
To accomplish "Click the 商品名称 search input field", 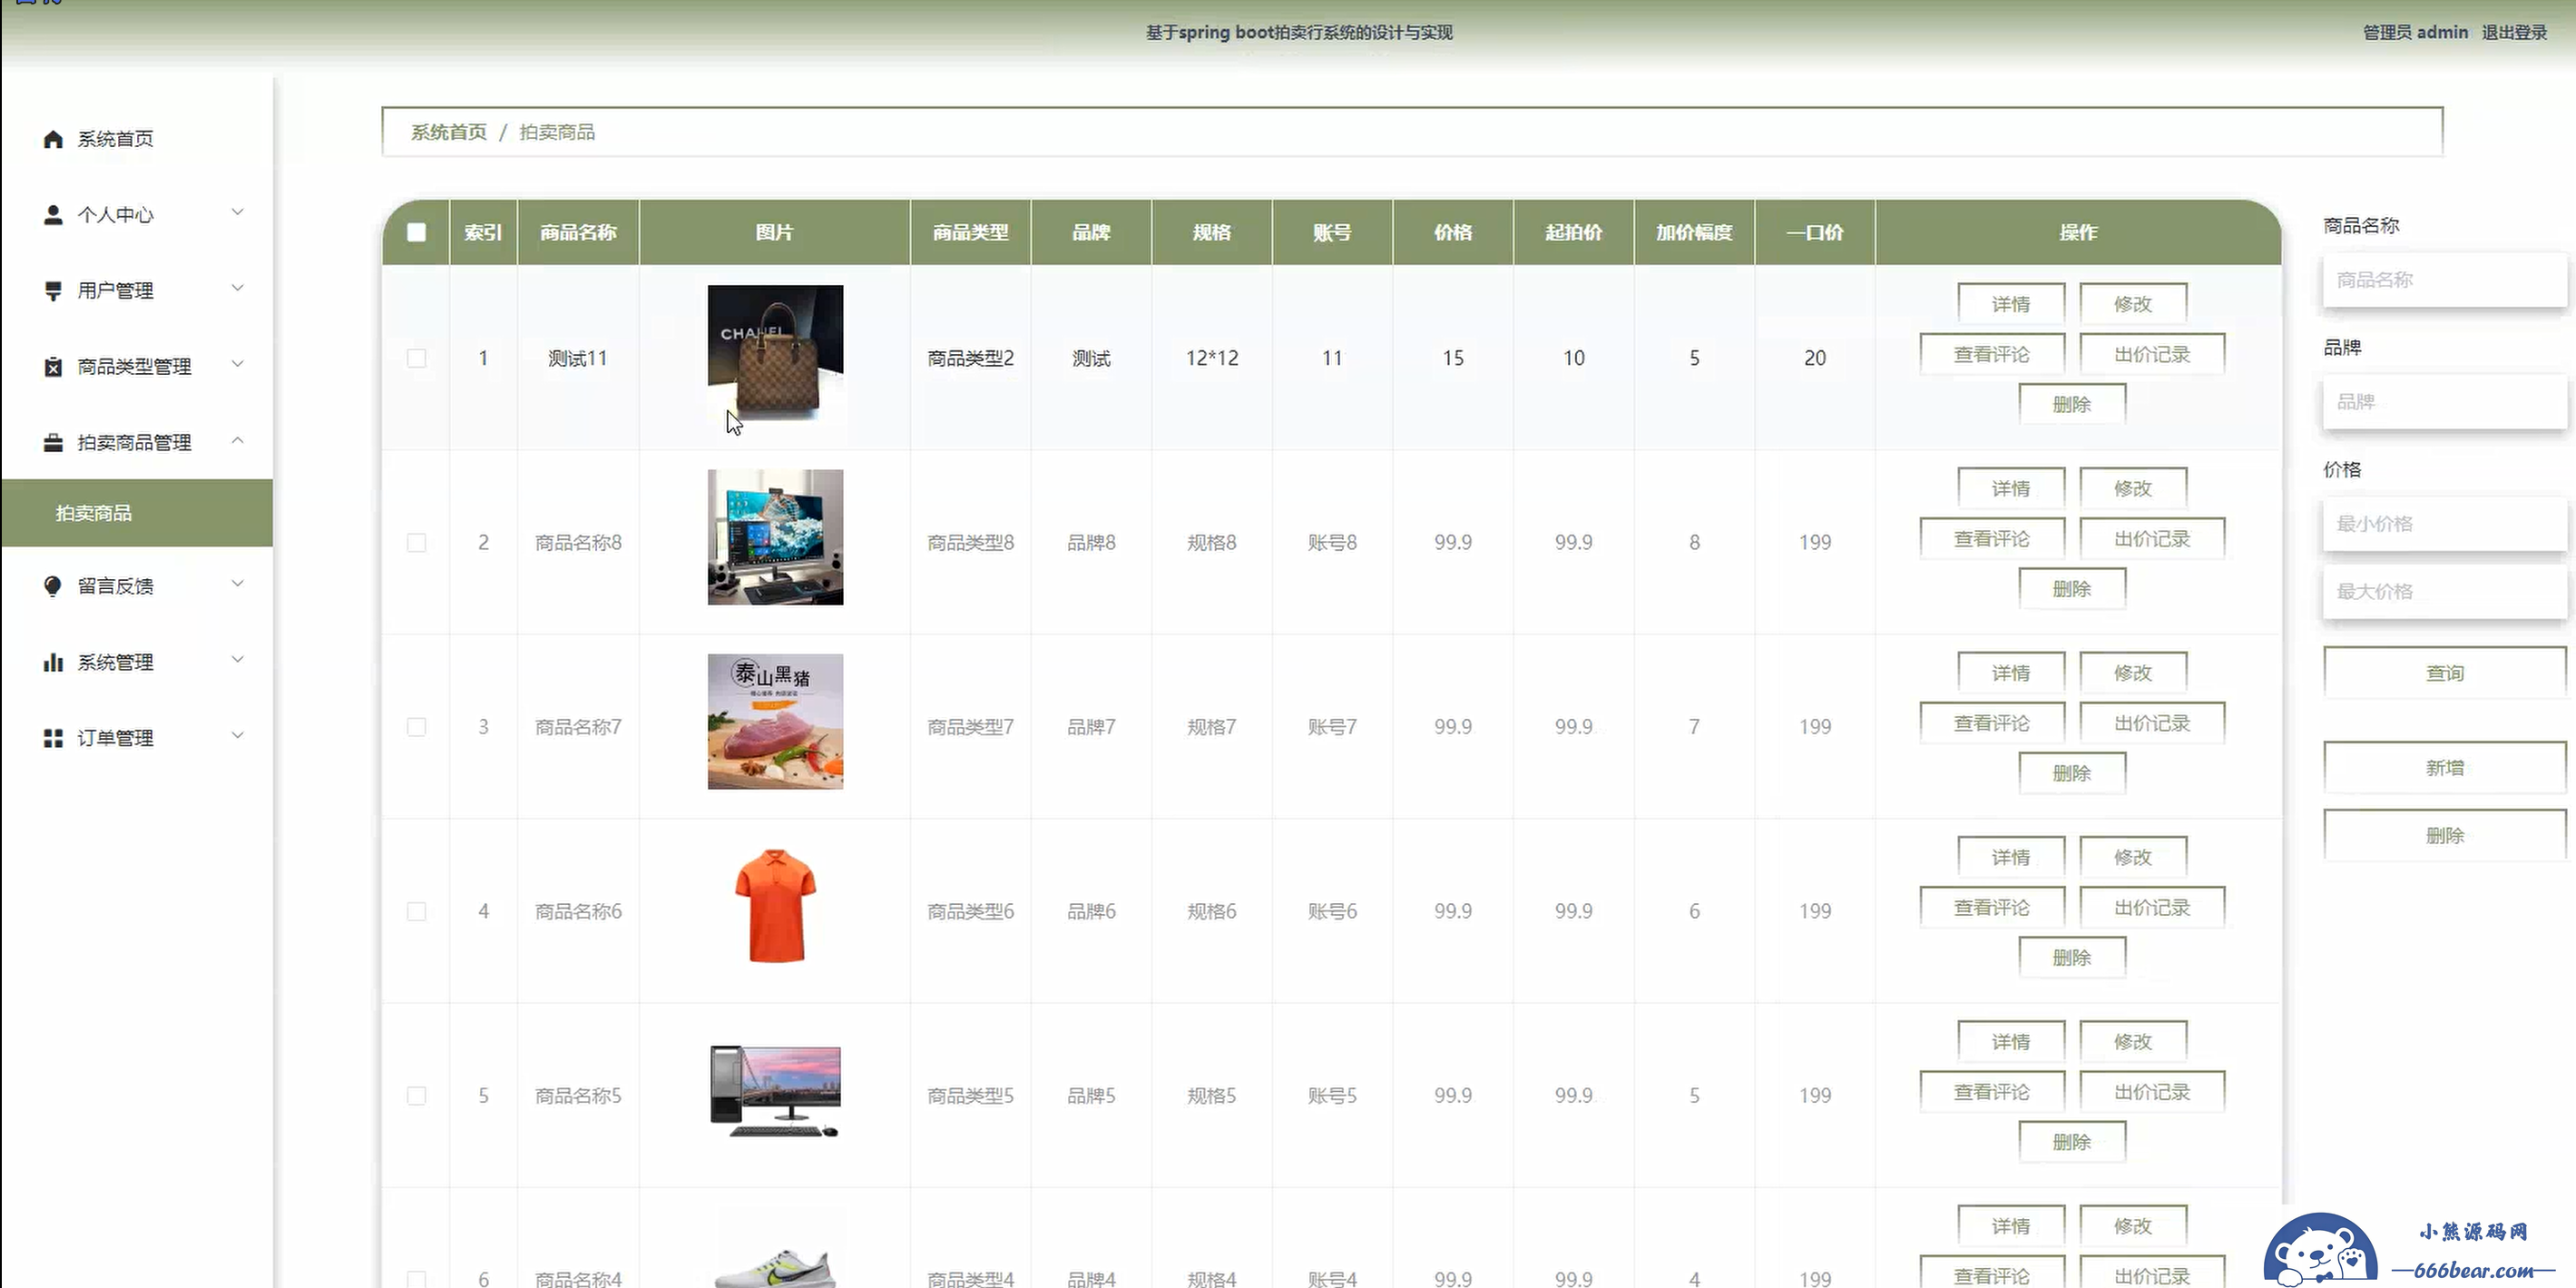I will pyautogui.click(x=2444, y=280).
